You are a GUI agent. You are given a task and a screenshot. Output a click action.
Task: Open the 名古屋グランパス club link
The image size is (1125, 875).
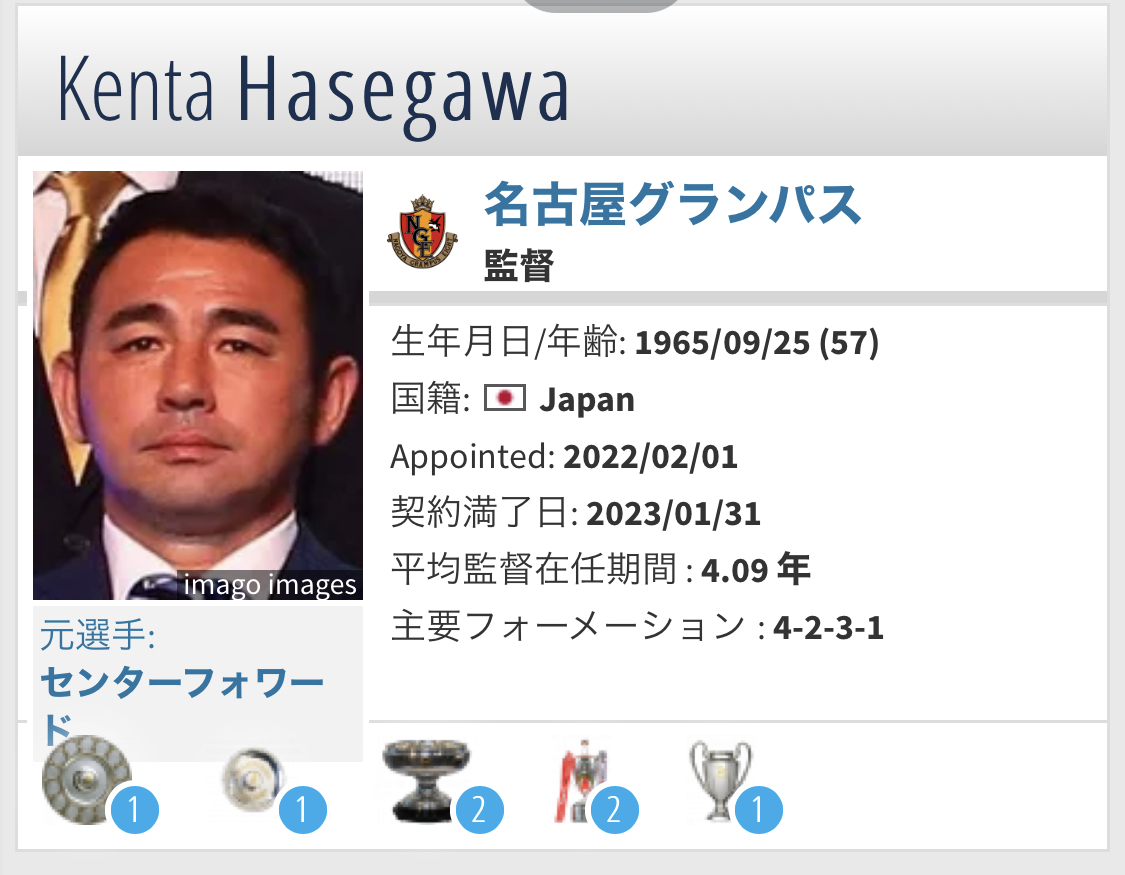point(673,204)
